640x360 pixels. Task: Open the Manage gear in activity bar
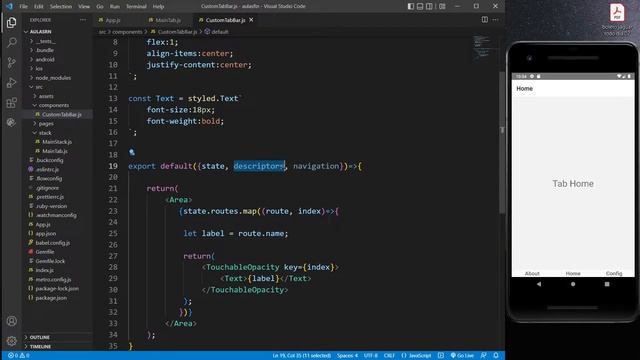(11, 341)
